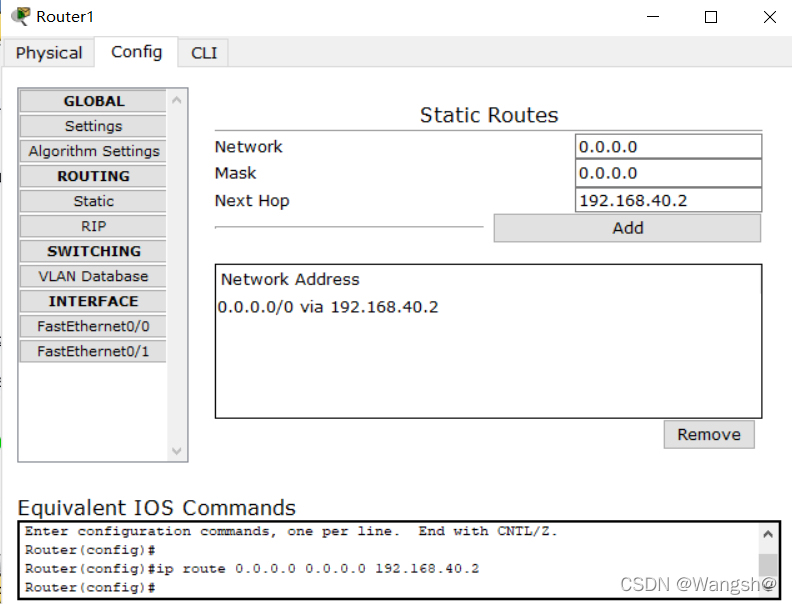This screenshot has width=792, height=604.
Task: Select the 0.0.0.0/0 via 192.168.40.2 route
Action: pos(329,307)
